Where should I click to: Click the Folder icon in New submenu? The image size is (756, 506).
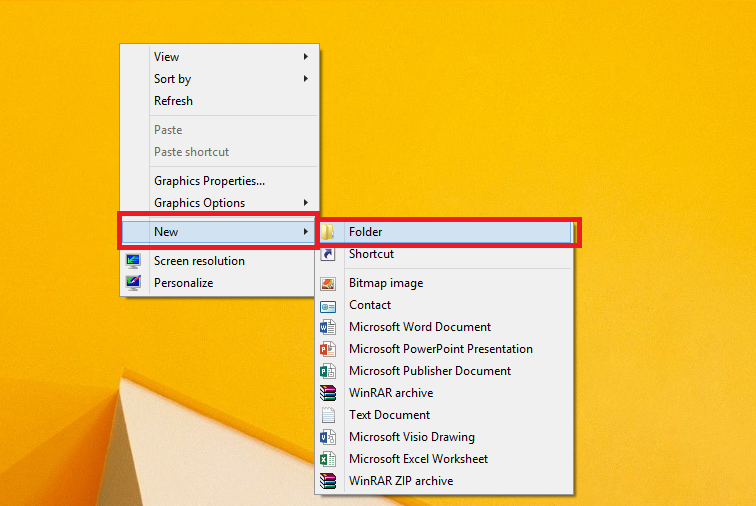click(x=328, y=232)
